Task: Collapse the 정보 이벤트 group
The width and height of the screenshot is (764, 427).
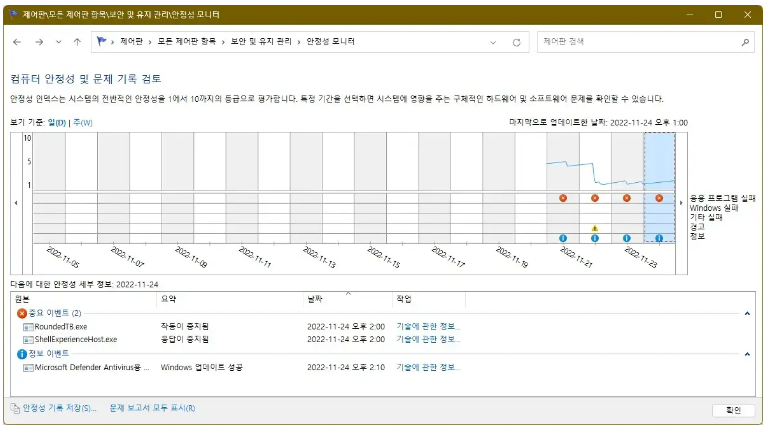Action: click(x=747, y=354)
